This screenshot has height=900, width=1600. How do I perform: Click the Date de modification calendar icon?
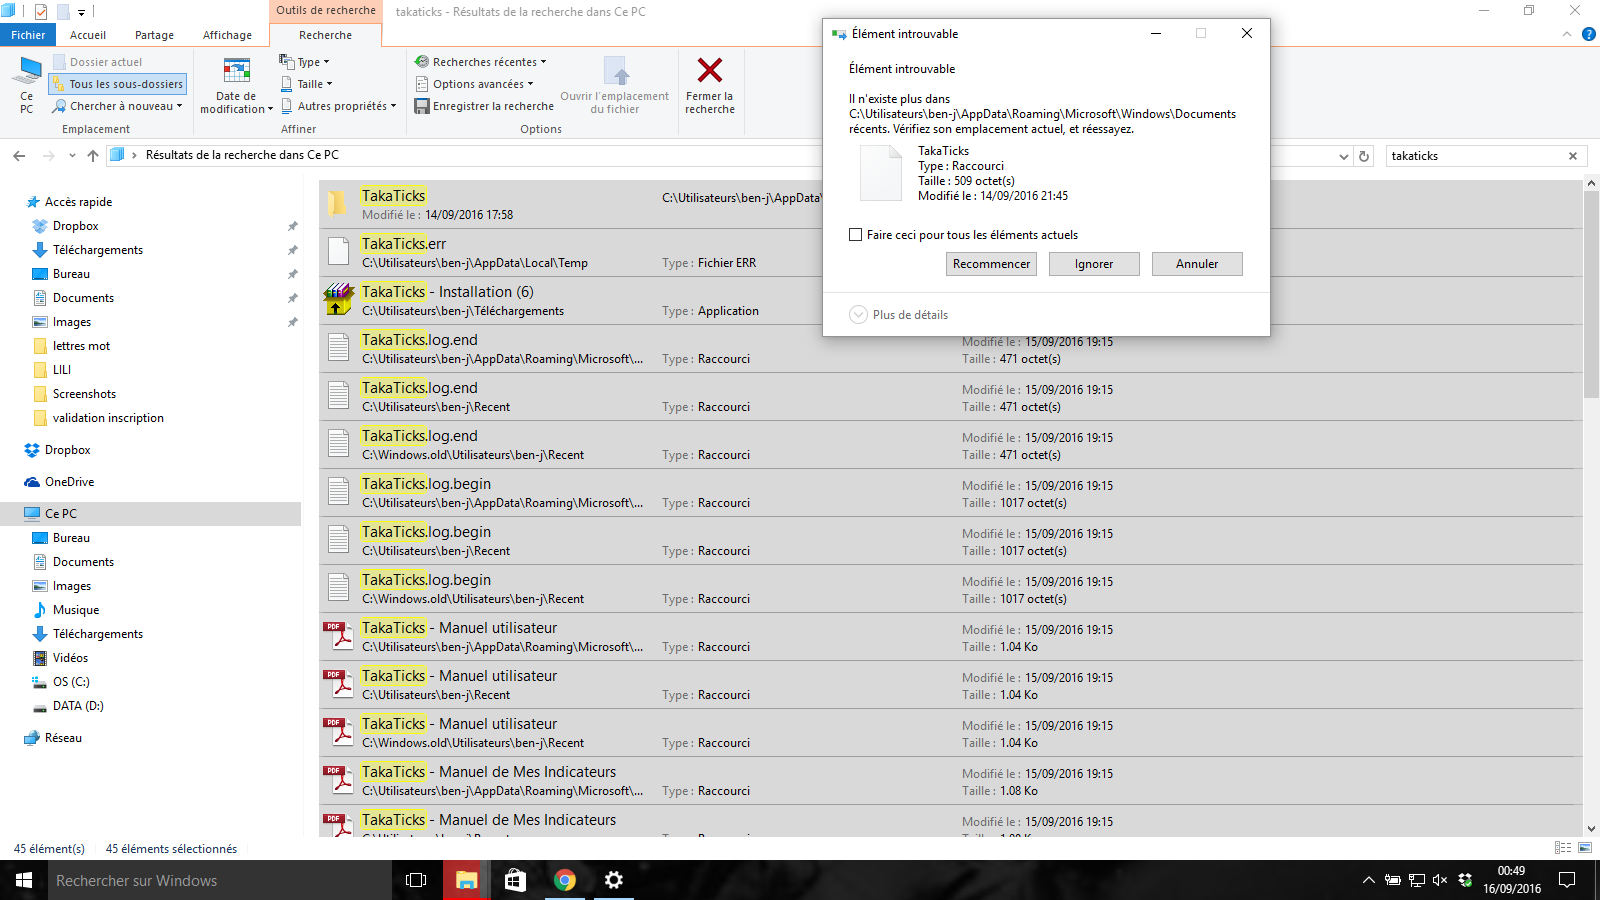coord(236,72)
